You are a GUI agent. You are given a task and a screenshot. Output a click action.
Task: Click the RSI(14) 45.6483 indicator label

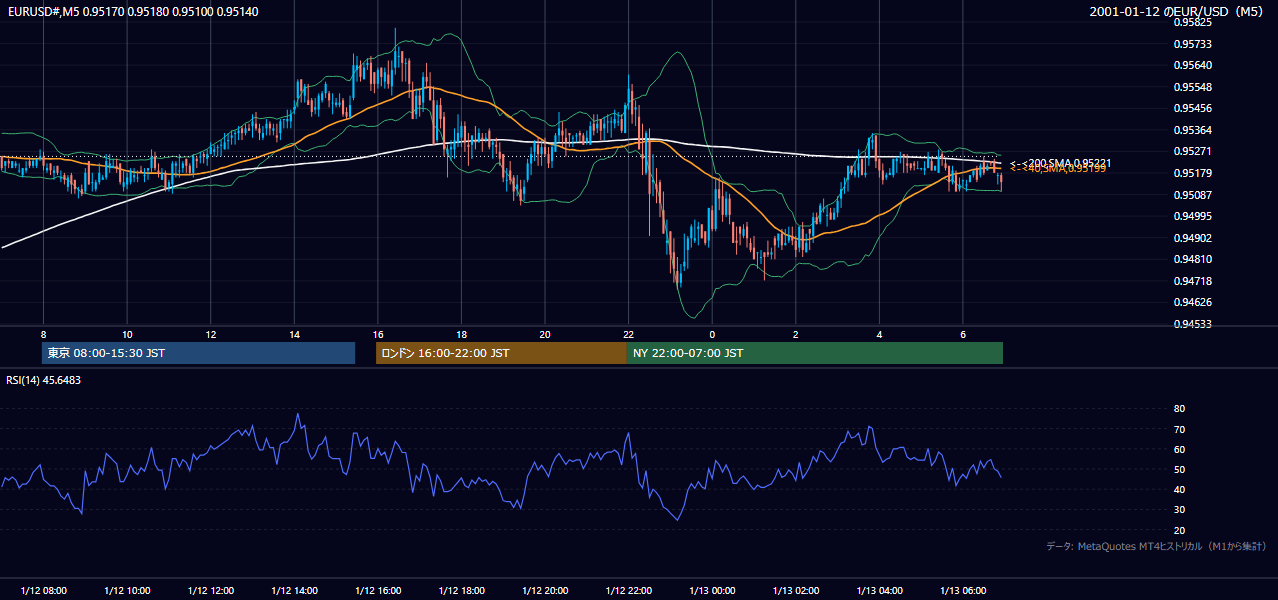point(44,380)
